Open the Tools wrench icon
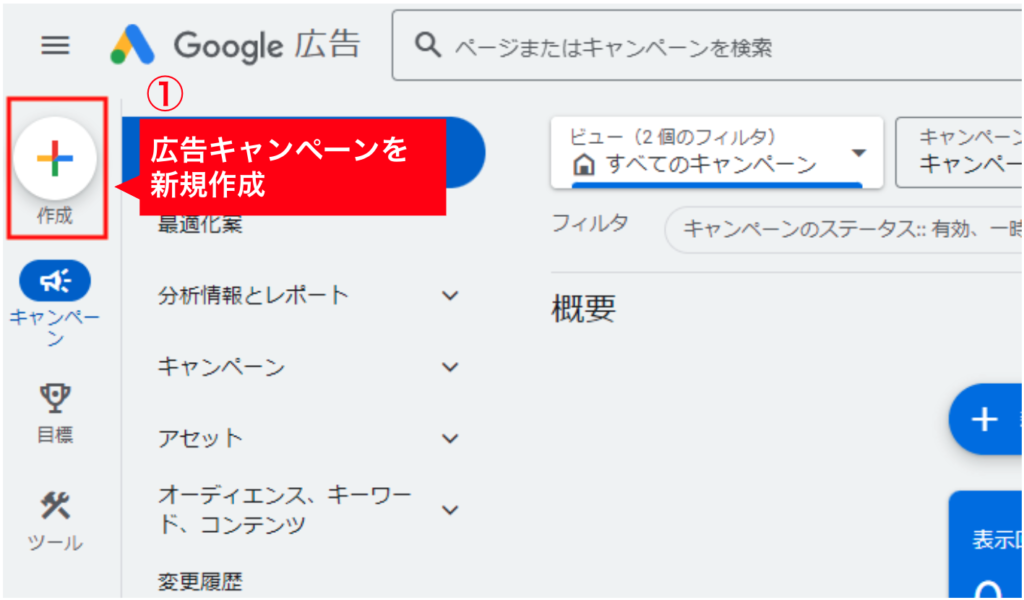The image size is (1024, 600). pos(55,507)
